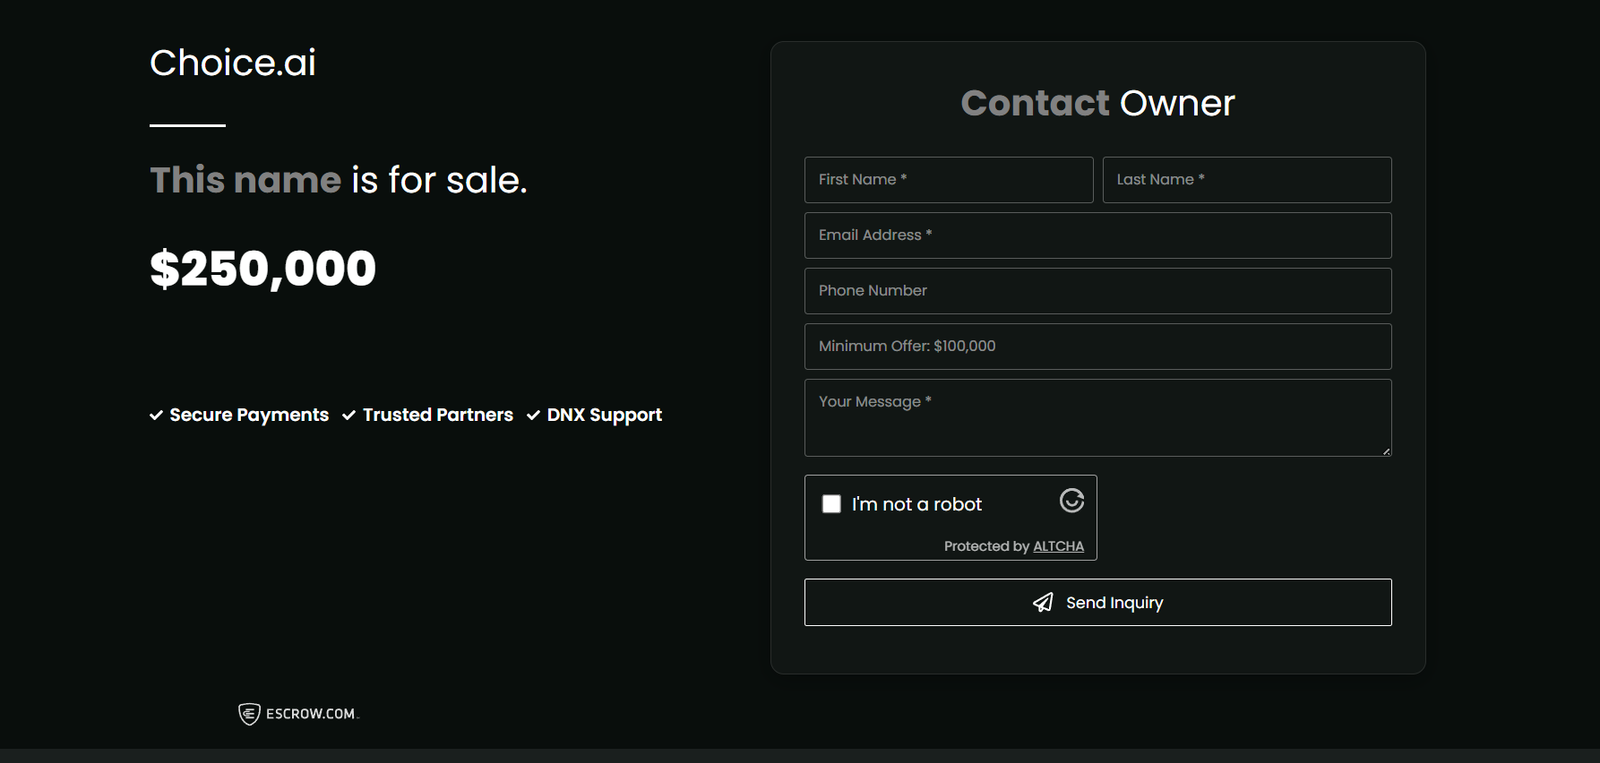1600x763 pixels.
Task: Click the Choice.ai domain title
Action: pyautogui.click(x=233, y=63)
